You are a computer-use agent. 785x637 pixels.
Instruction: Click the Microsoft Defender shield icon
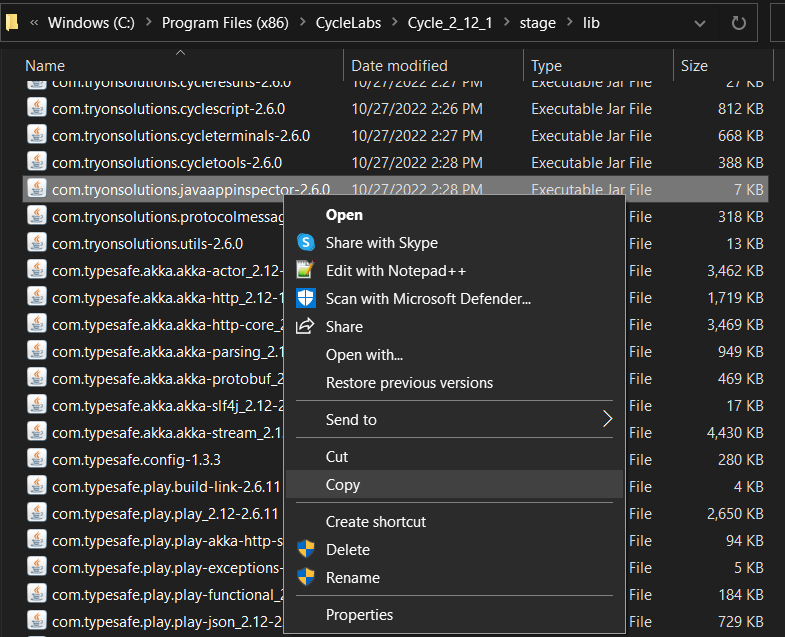coord(305,298)
